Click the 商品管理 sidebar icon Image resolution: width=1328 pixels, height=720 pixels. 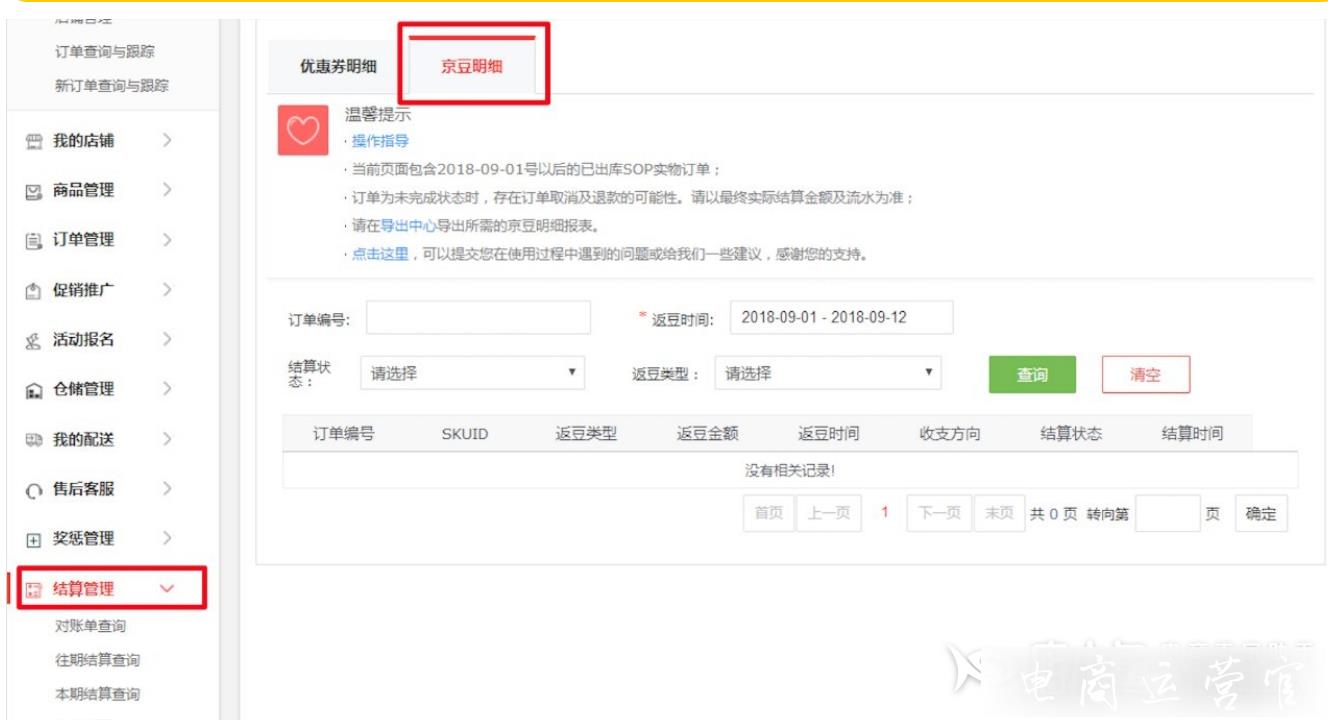33,191
